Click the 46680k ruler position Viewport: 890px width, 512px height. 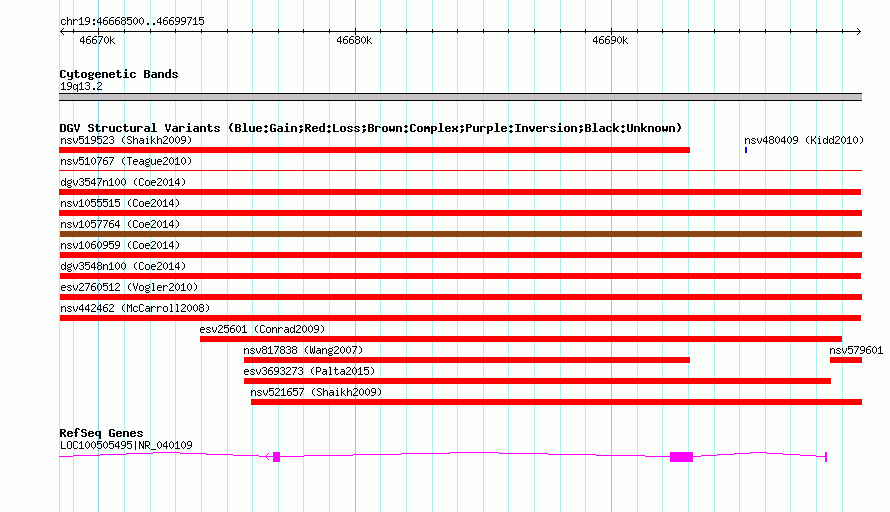pos(354,40)
